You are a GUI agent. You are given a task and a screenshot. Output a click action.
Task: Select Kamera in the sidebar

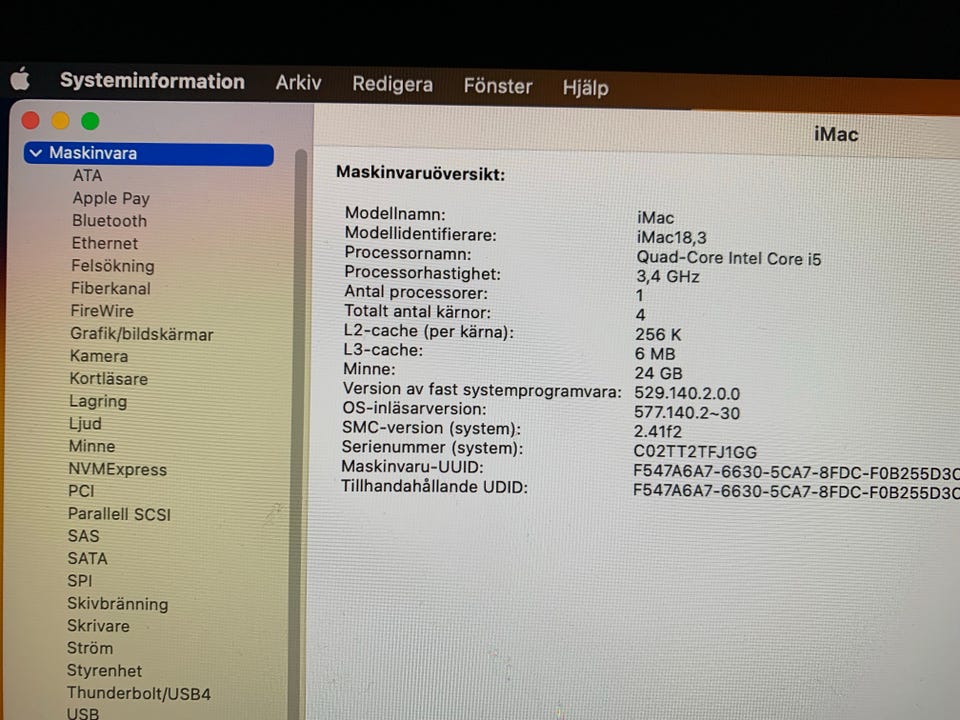pyautogui.click(x=99, y=356)
